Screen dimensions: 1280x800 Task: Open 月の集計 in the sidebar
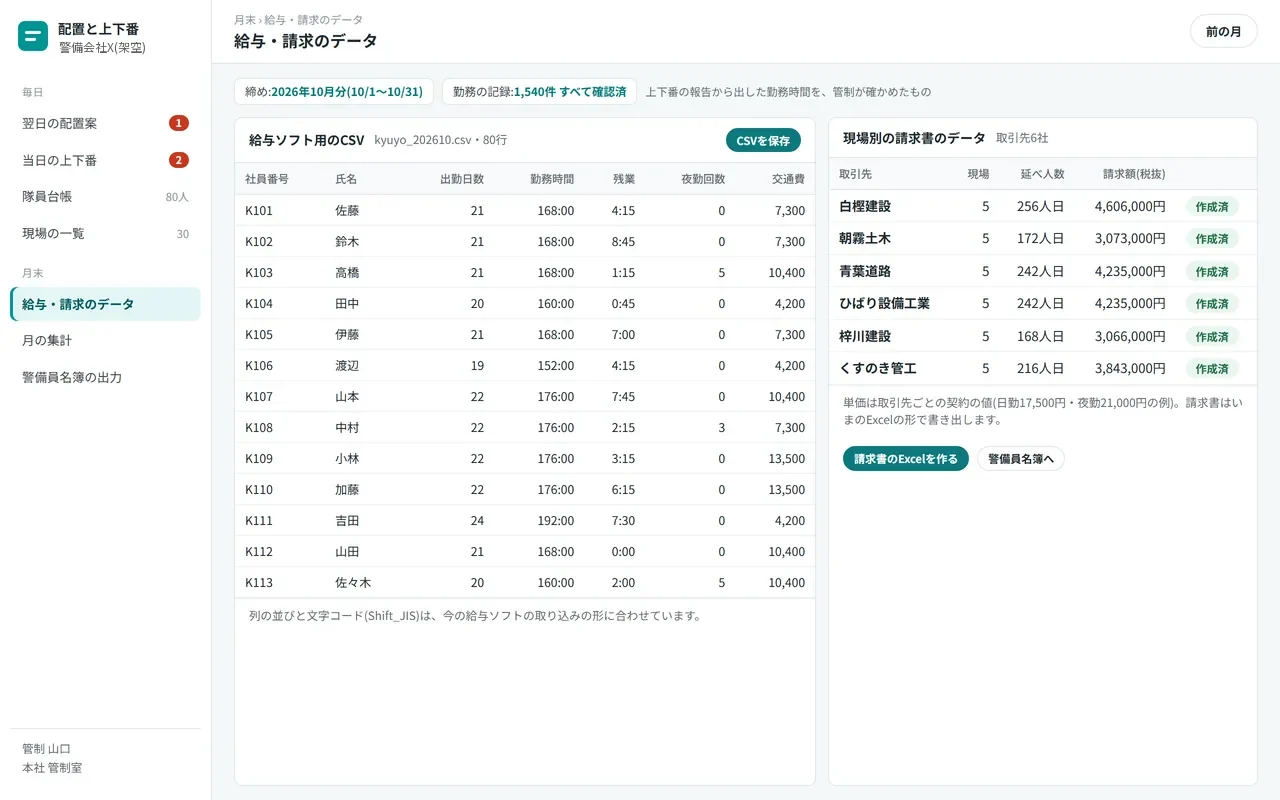pos(105,341)
